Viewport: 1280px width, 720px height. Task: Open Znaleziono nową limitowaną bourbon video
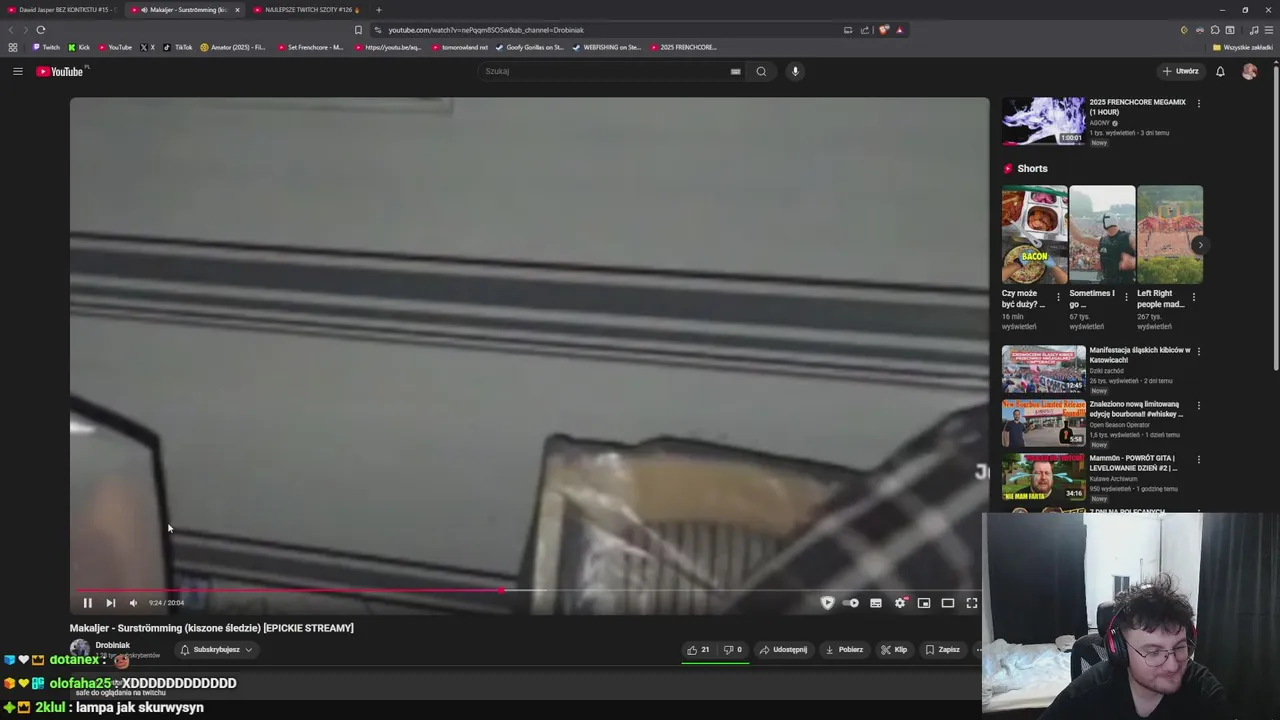(1043, 423)
